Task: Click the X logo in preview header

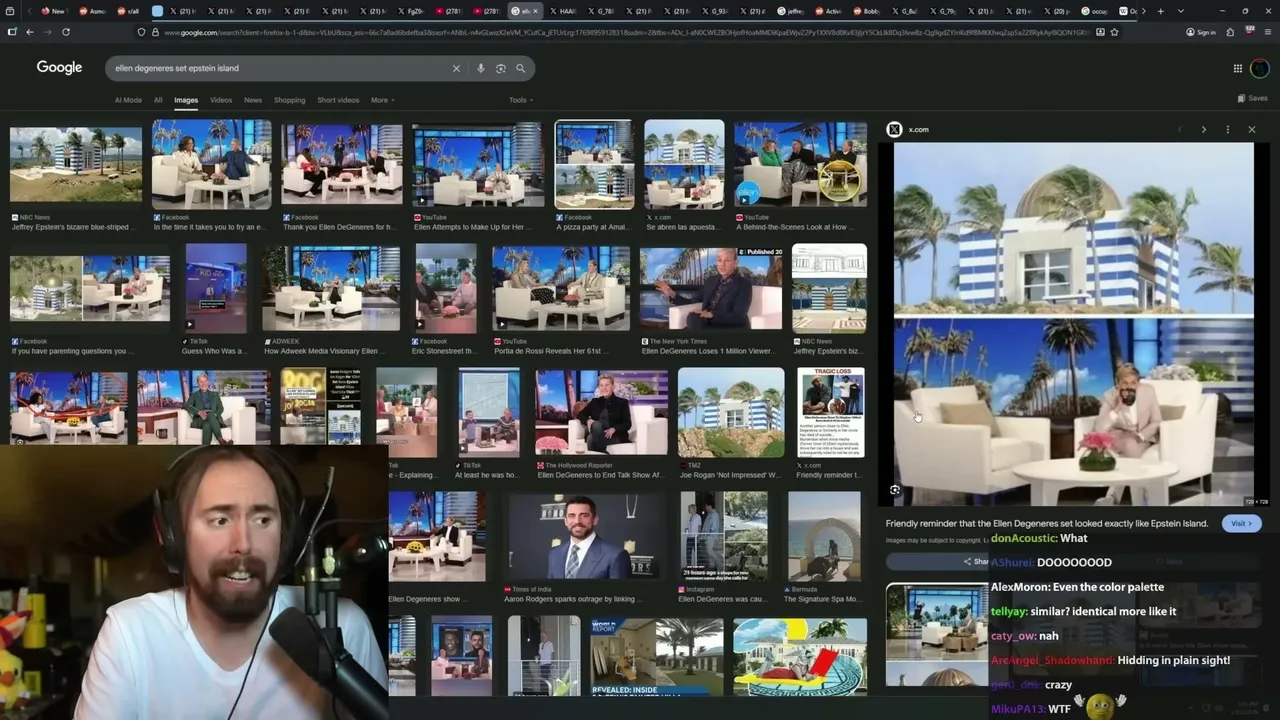Action: (x=894, y=129)
